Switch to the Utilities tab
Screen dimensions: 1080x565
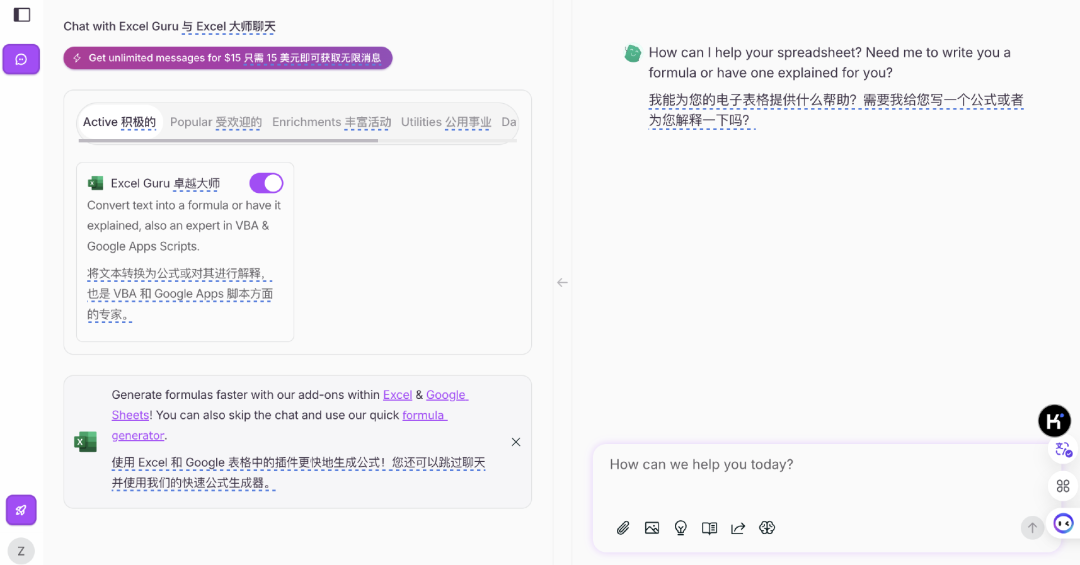(446, 122)
